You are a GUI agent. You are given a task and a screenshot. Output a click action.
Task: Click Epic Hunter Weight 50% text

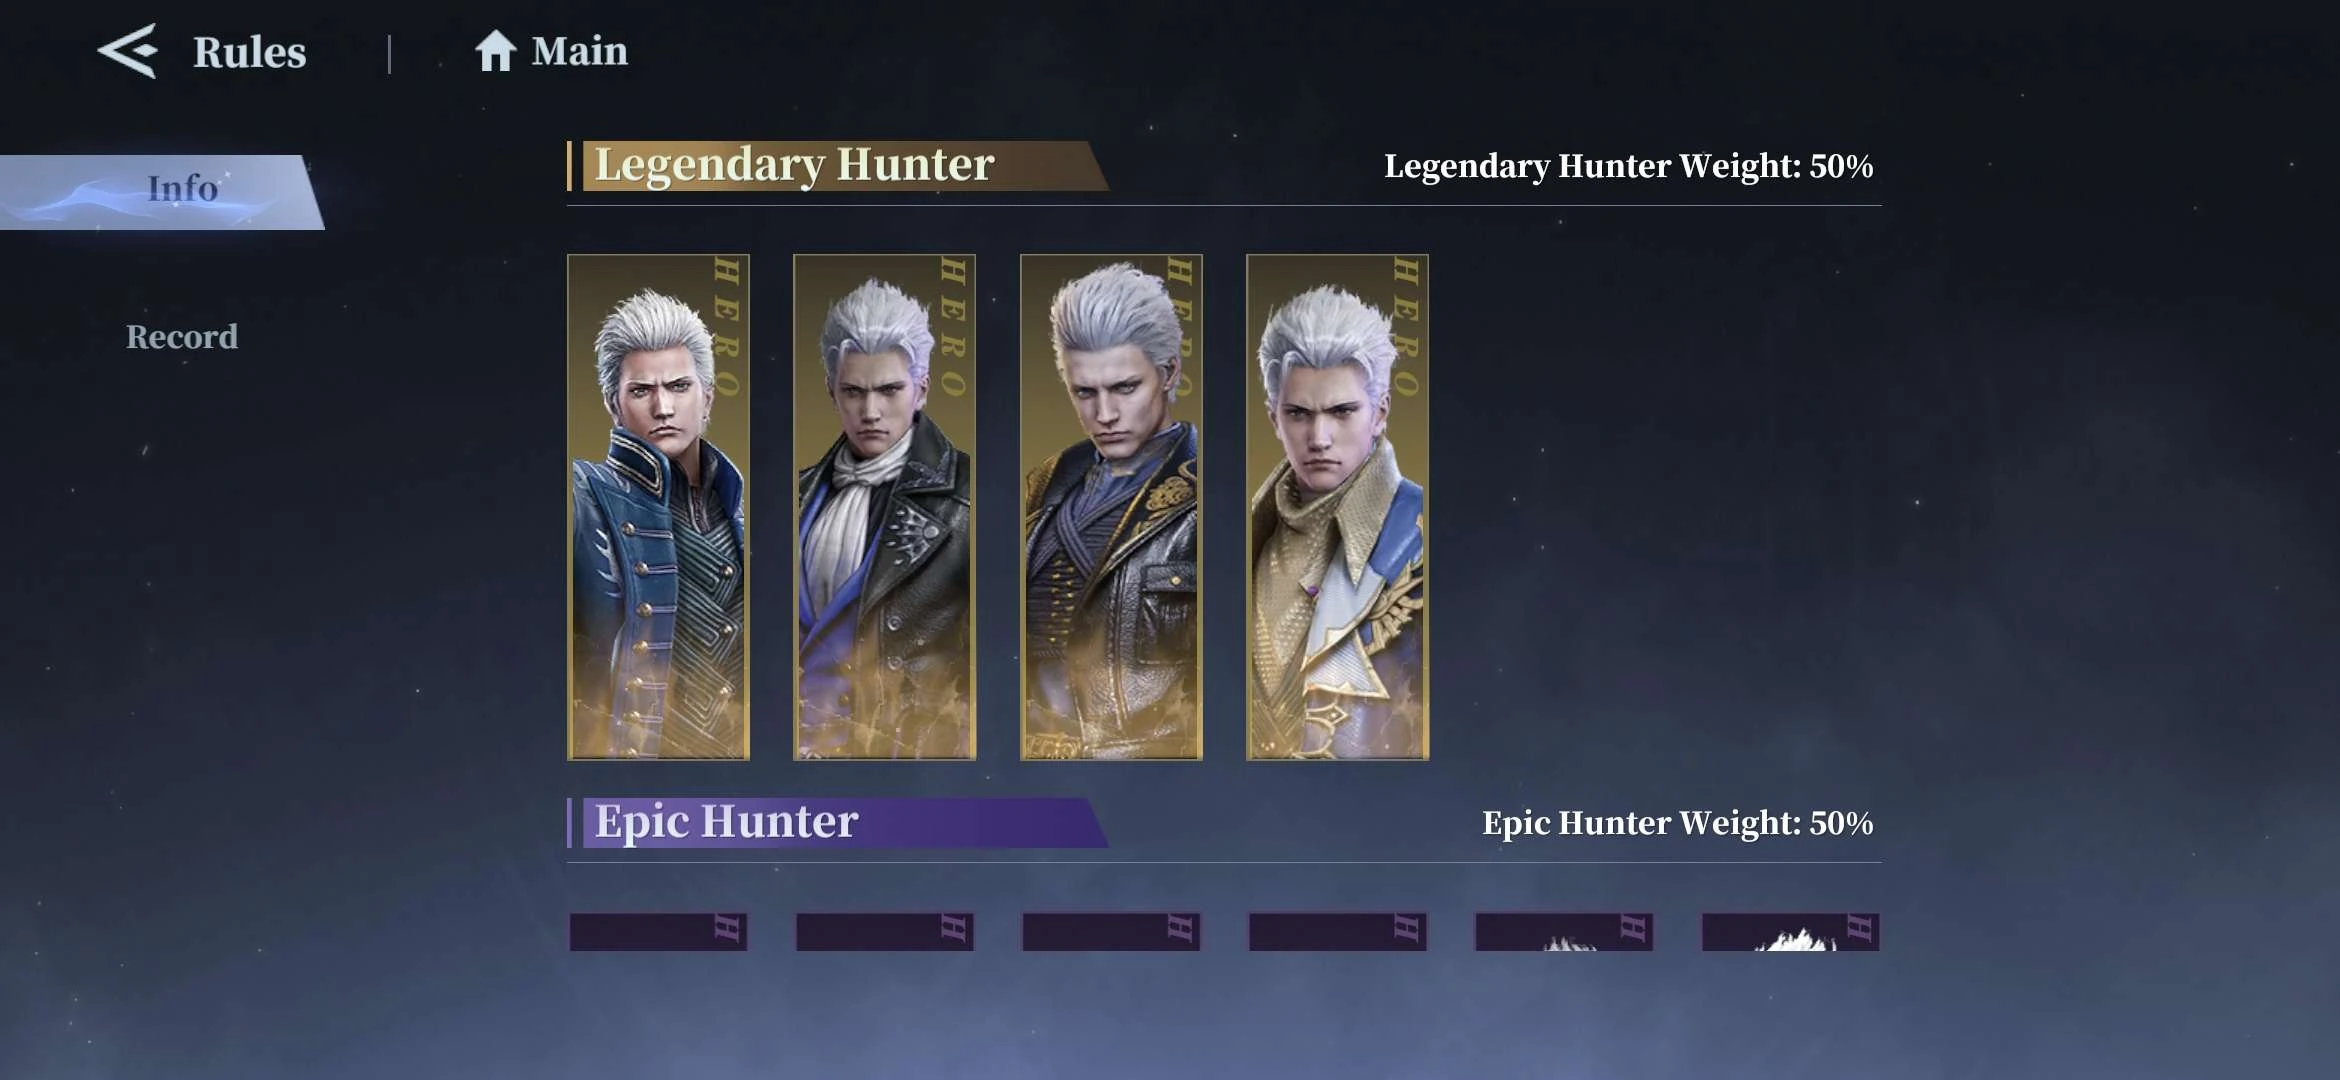[1677, 823]
